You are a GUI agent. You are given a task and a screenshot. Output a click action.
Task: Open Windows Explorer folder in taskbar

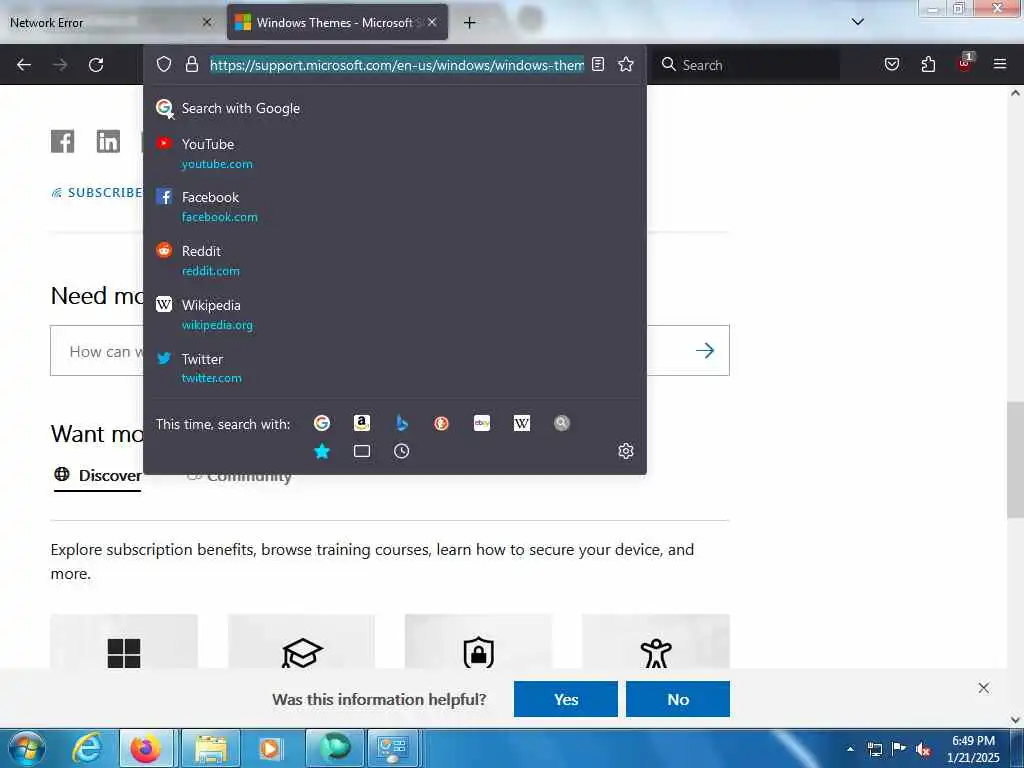[x=210, y=748]
